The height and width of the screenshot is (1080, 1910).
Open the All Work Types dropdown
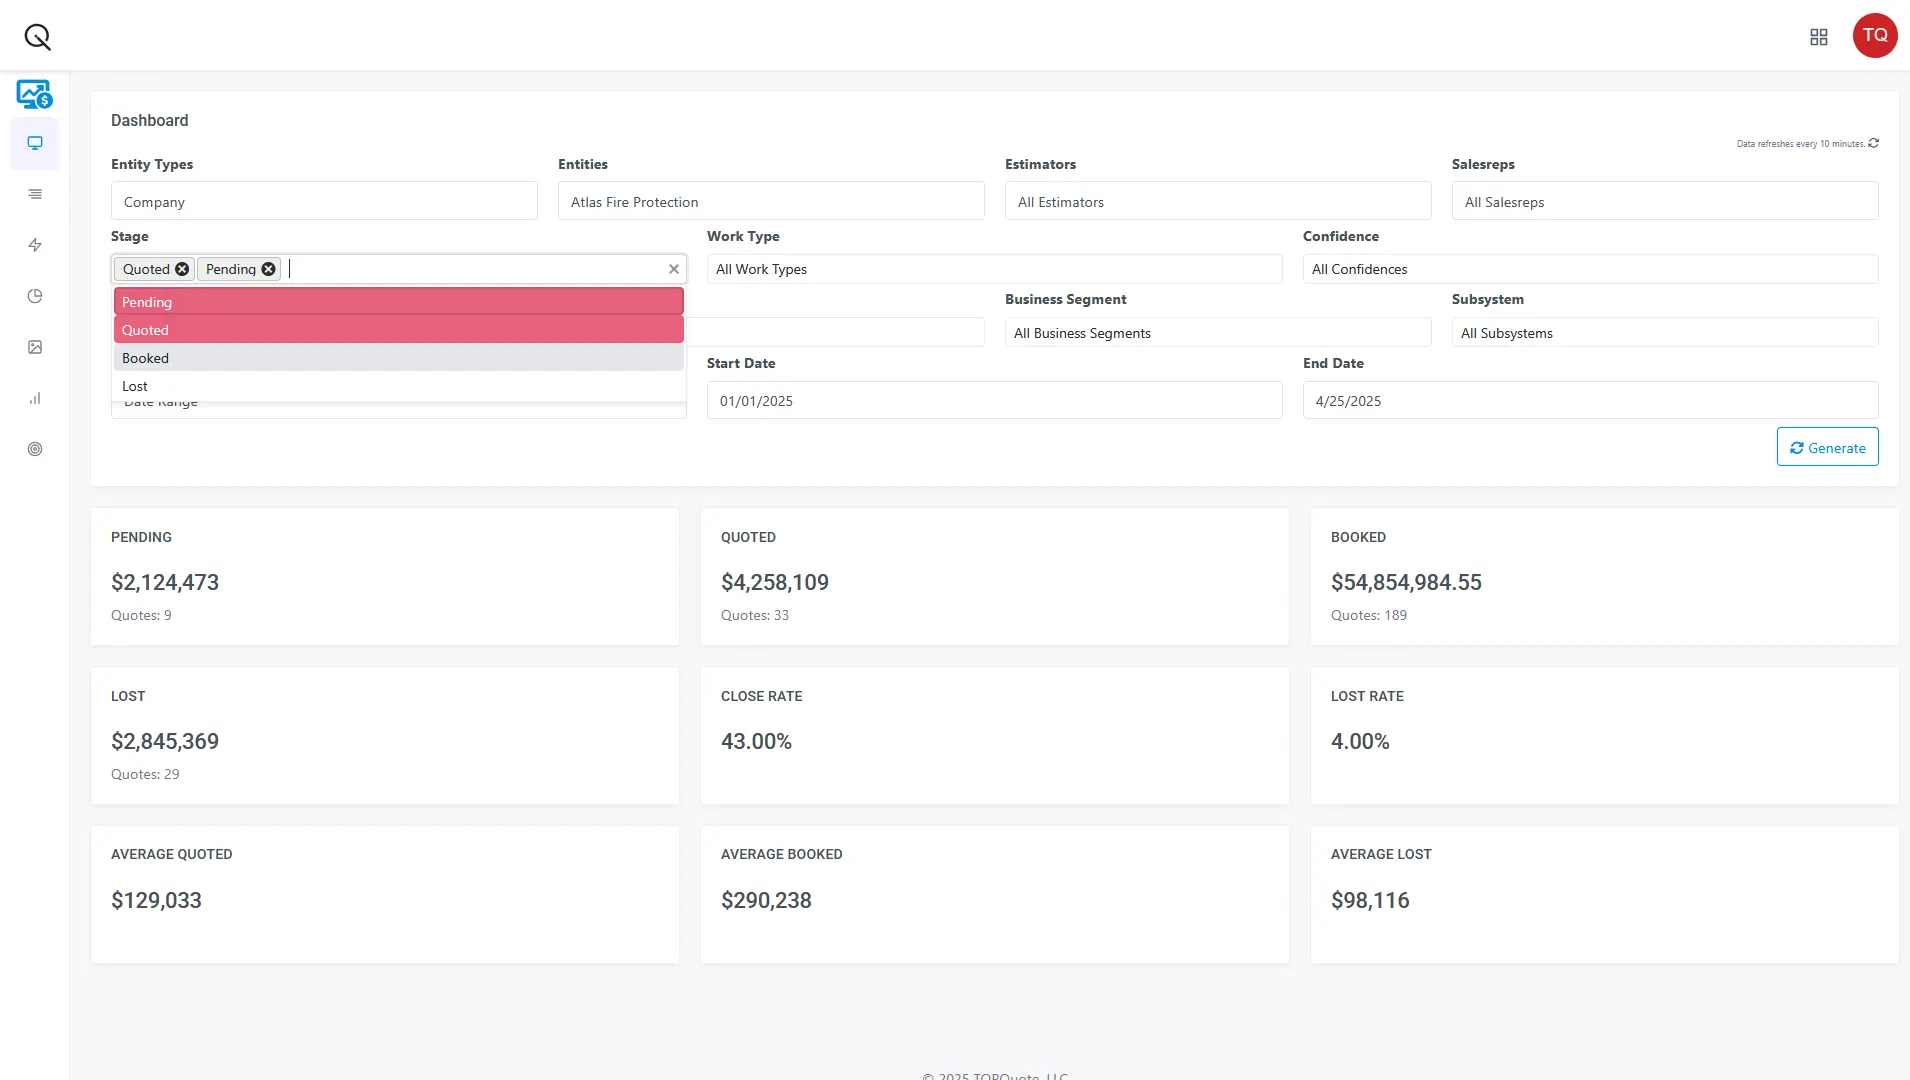pos(995,268)
